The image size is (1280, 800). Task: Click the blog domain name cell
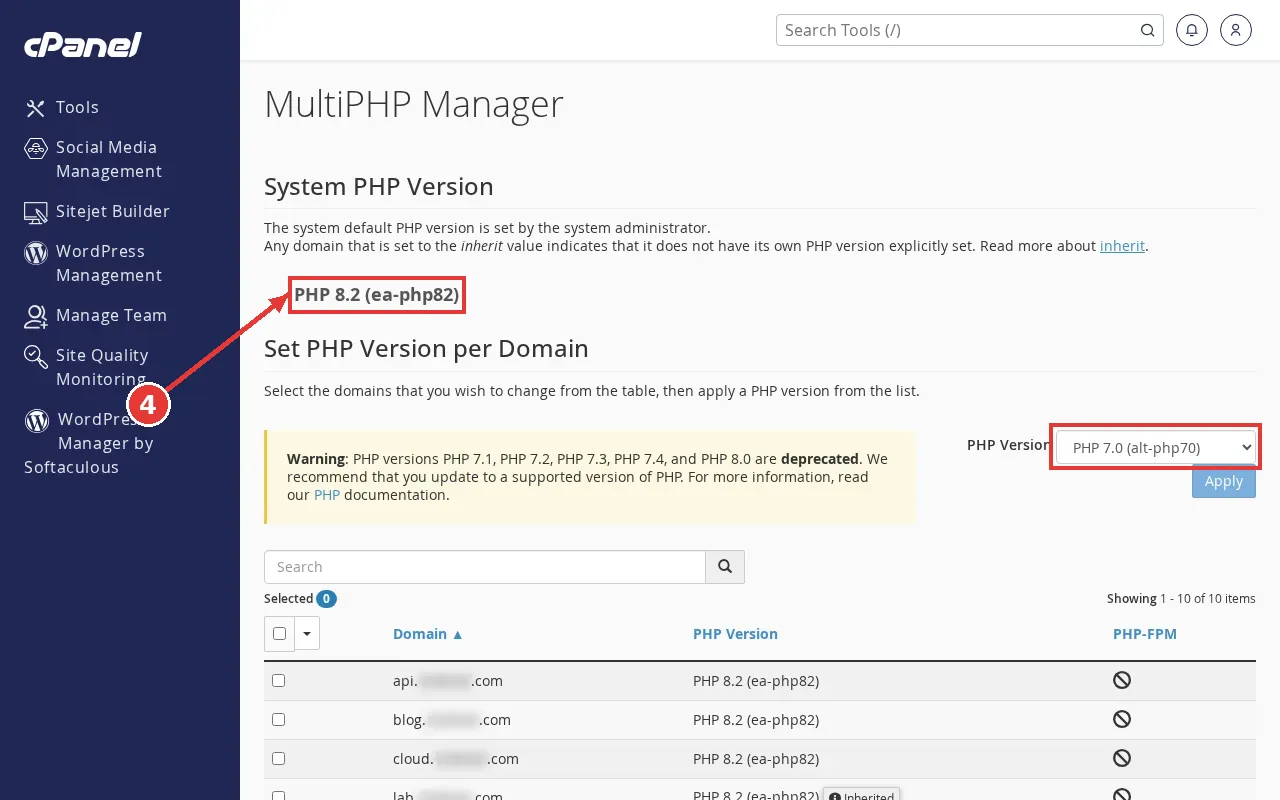point(452,720)
